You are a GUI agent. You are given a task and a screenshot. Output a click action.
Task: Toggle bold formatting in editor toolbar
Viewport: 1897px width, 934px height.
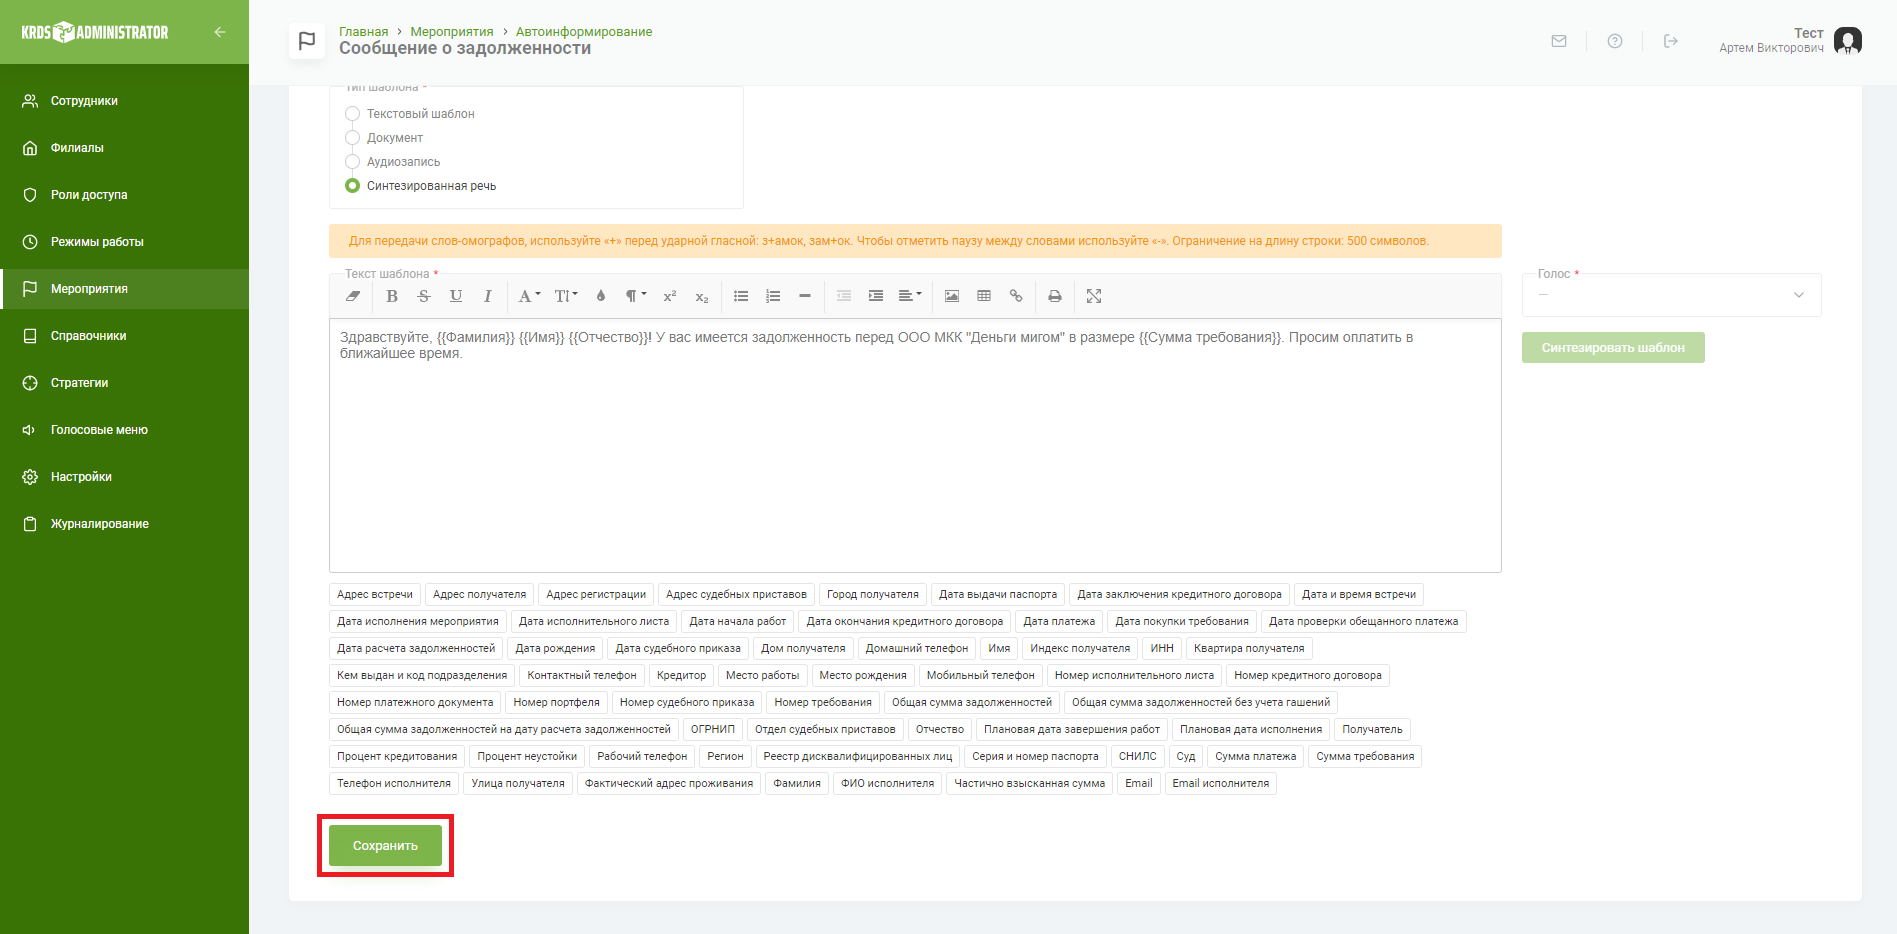[x=392, y=296]
